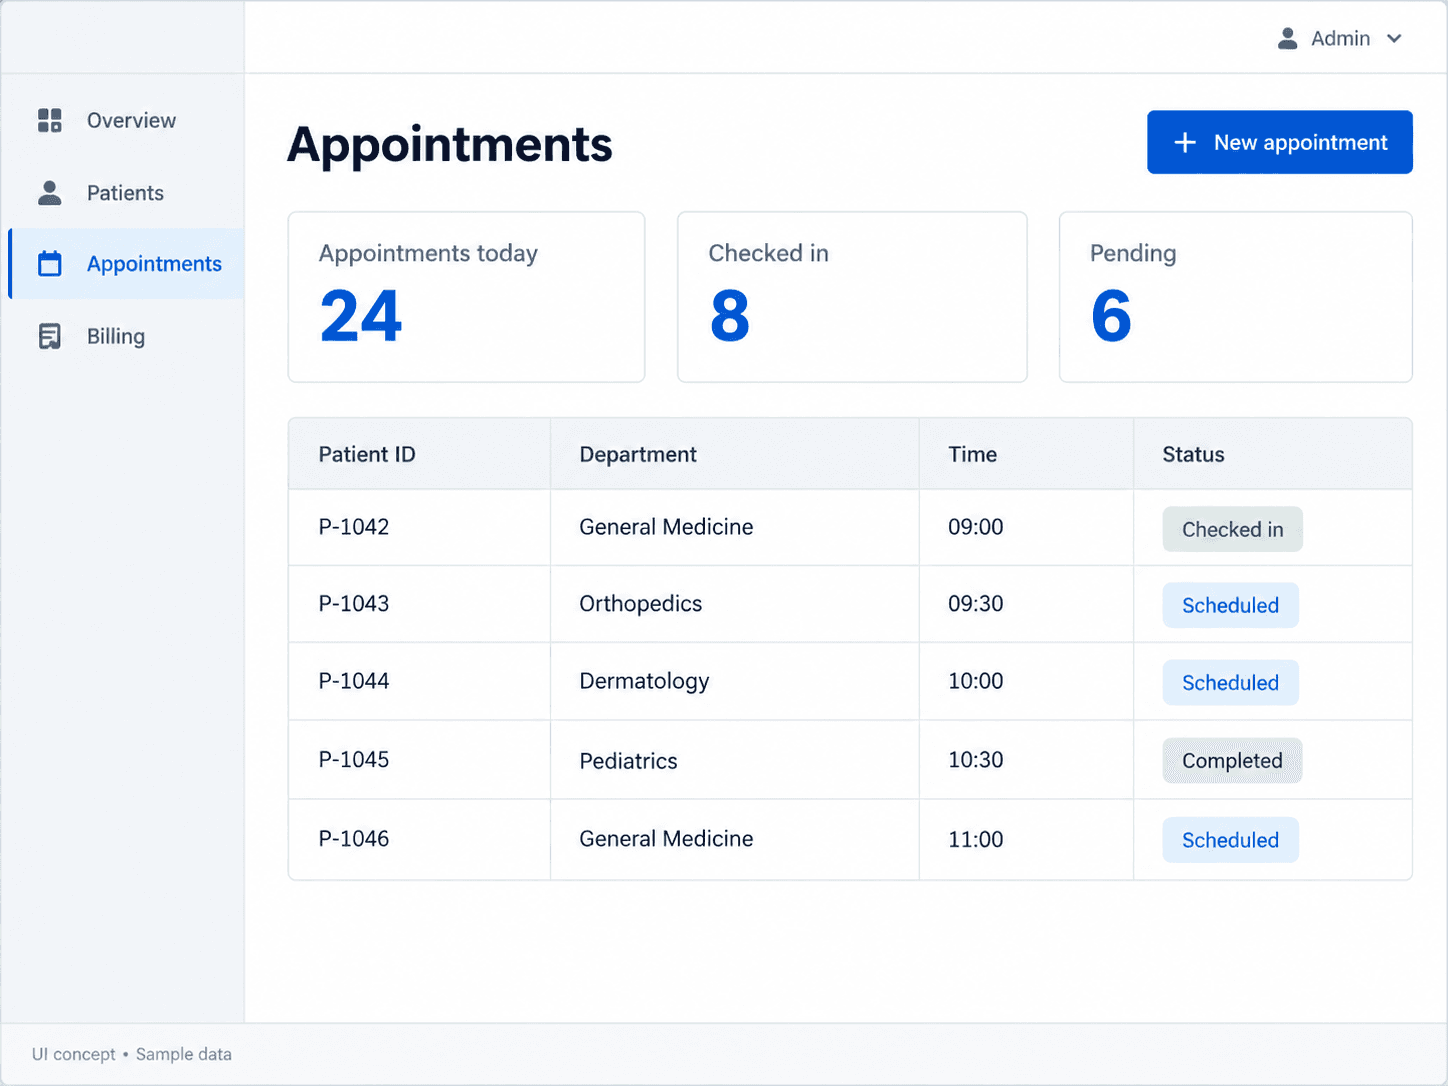
Task: Open the Billing section label
Action: (x=116, y=337)
